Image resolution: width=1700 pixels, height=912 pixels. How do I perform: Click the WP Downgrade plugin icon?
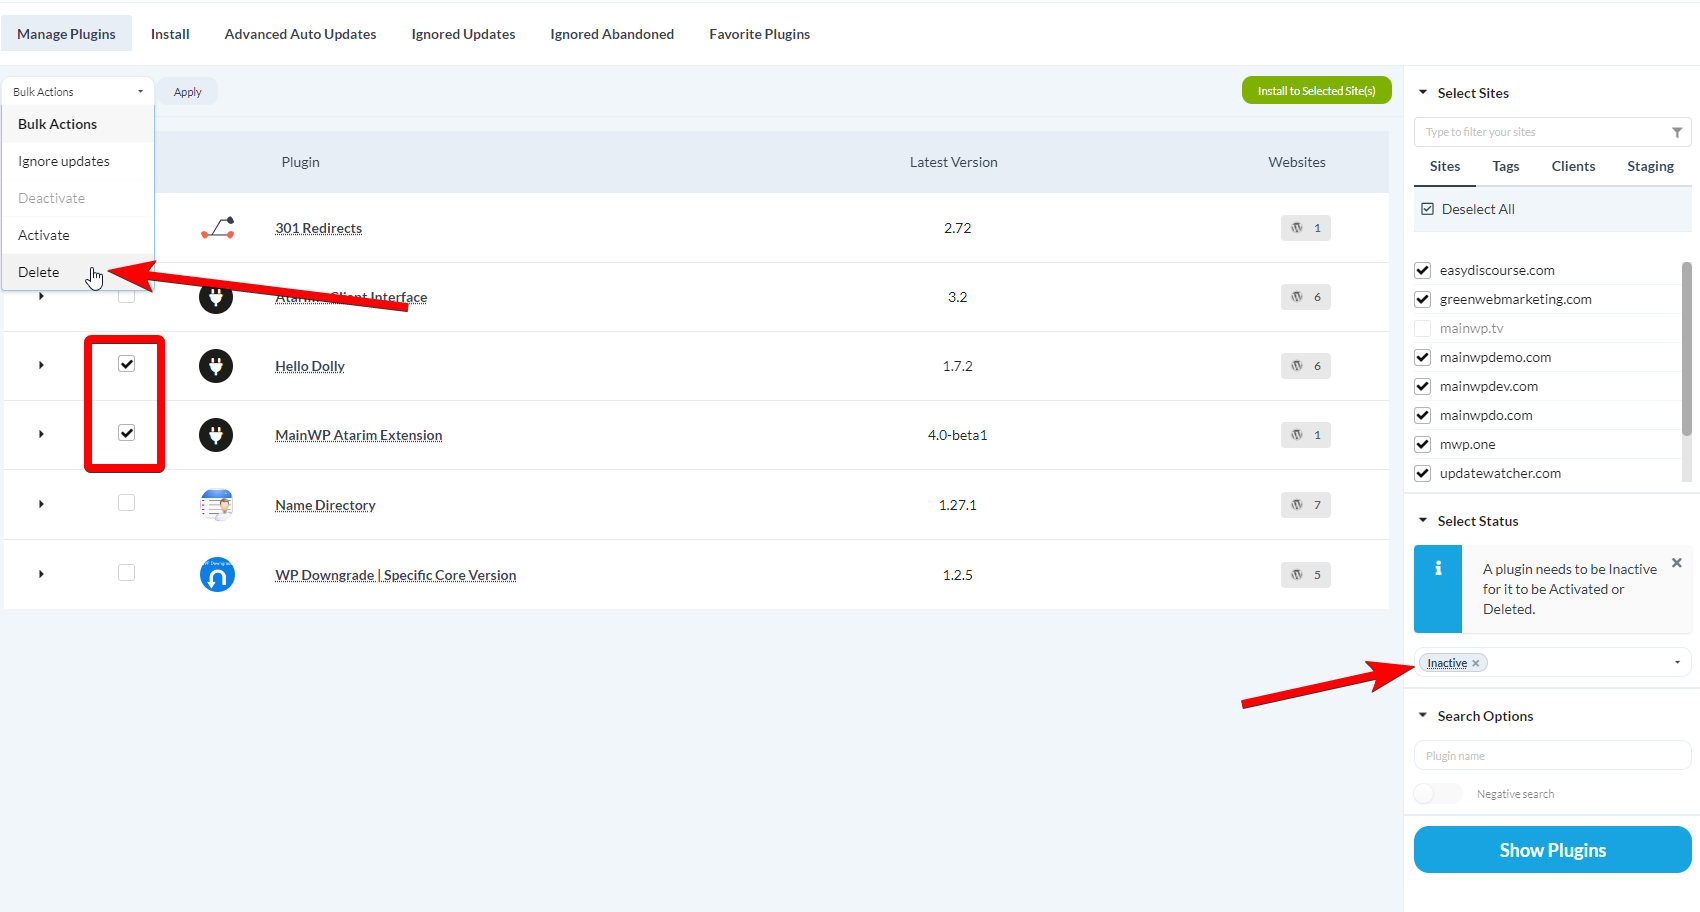point(217,574)
